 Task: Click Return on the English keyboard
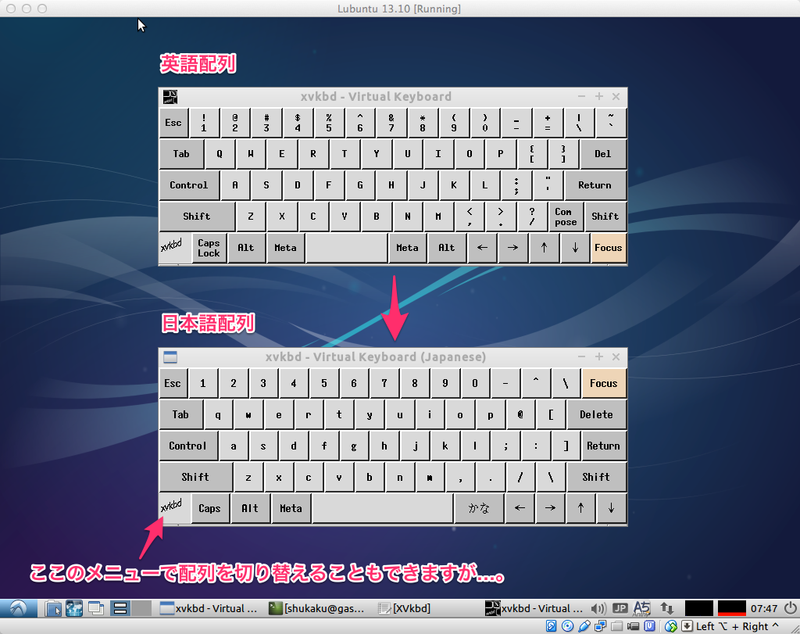point(595,185)
